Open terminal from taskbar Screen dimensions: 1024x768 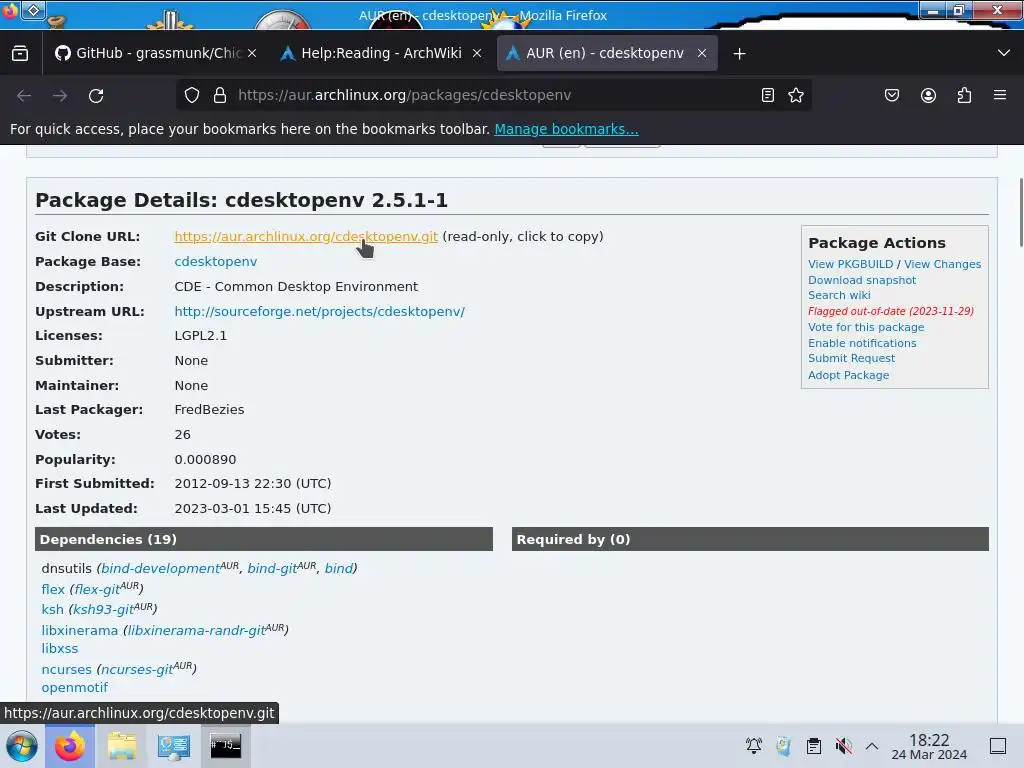pos(225,746)
